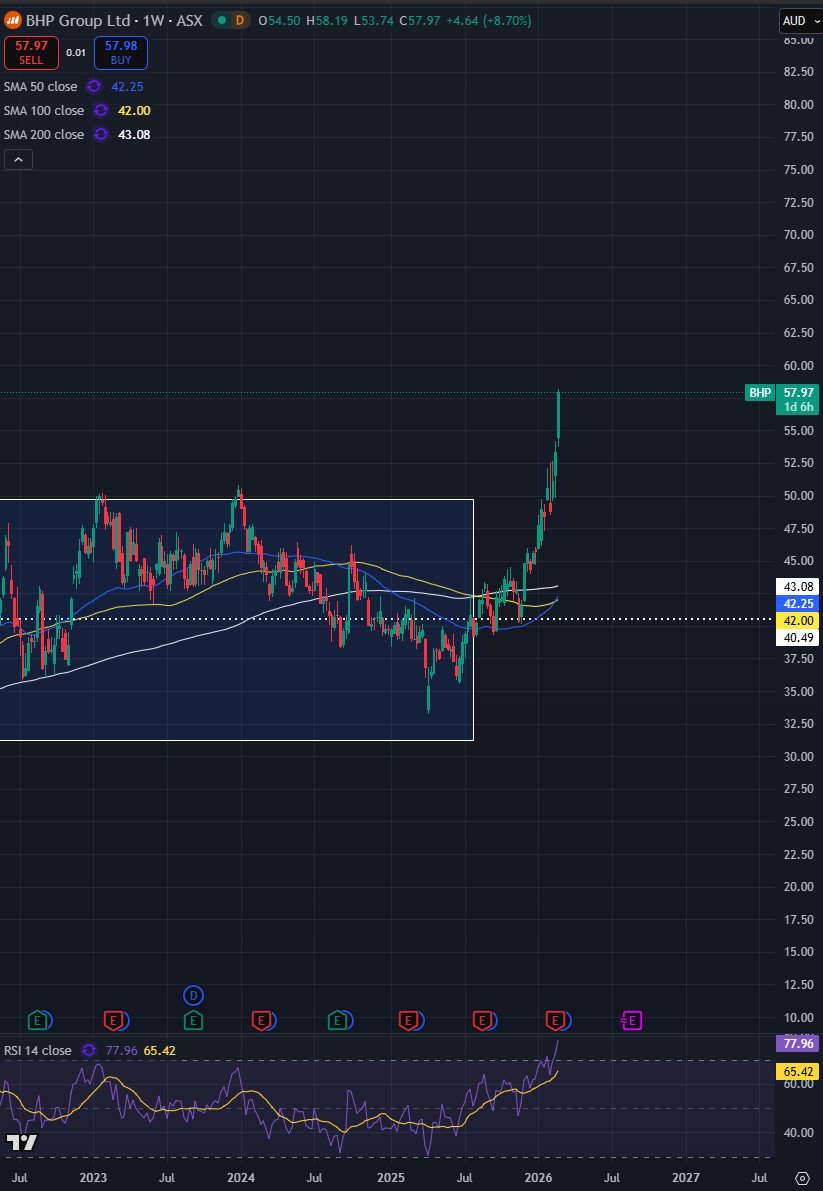Click the 0.01 spread value
Image resolution: width=823 pixels, height=1191 pixels.
pos(76,52)
